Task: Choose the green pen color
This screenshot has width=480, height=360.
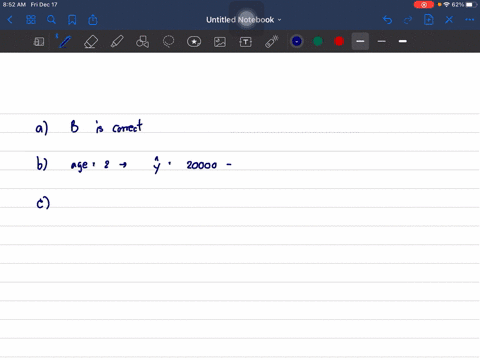Action: (x=318, y=41)
